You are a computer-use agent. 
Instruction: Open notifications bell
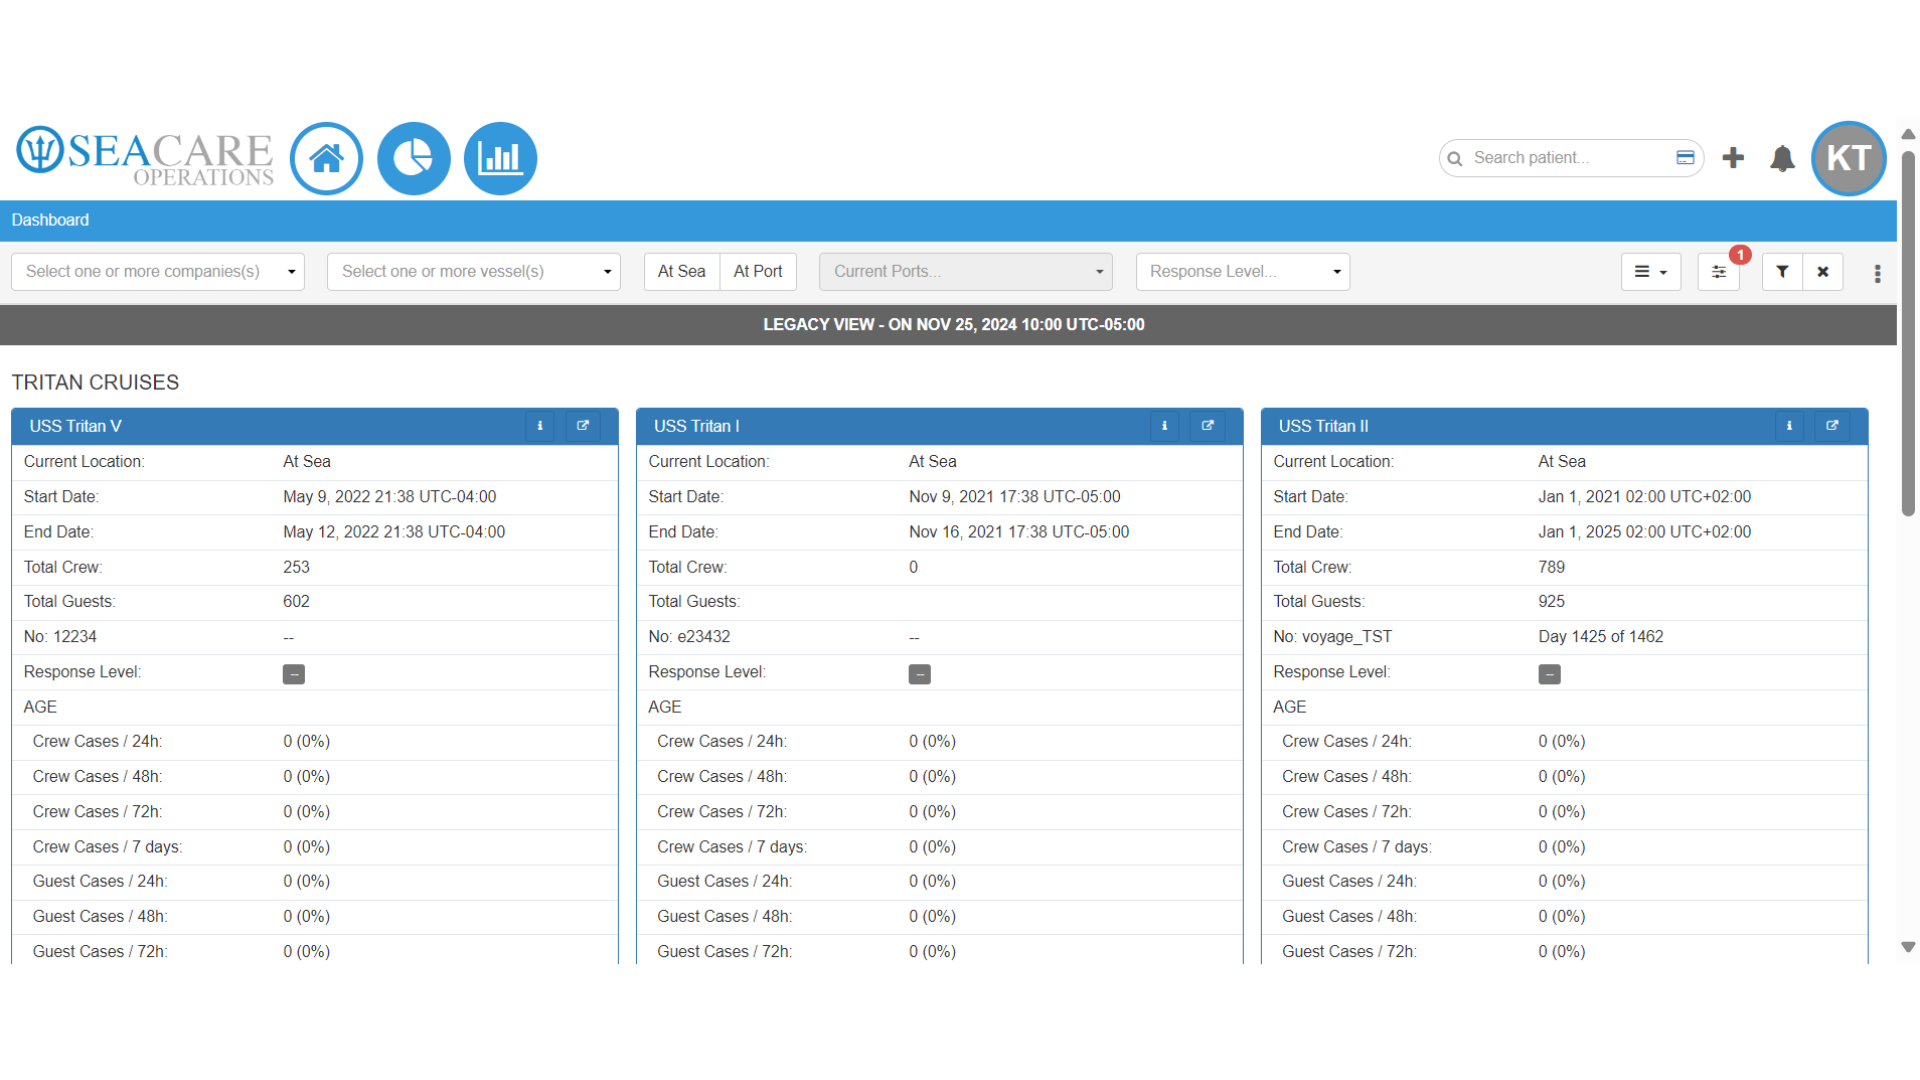point(1782,158)
